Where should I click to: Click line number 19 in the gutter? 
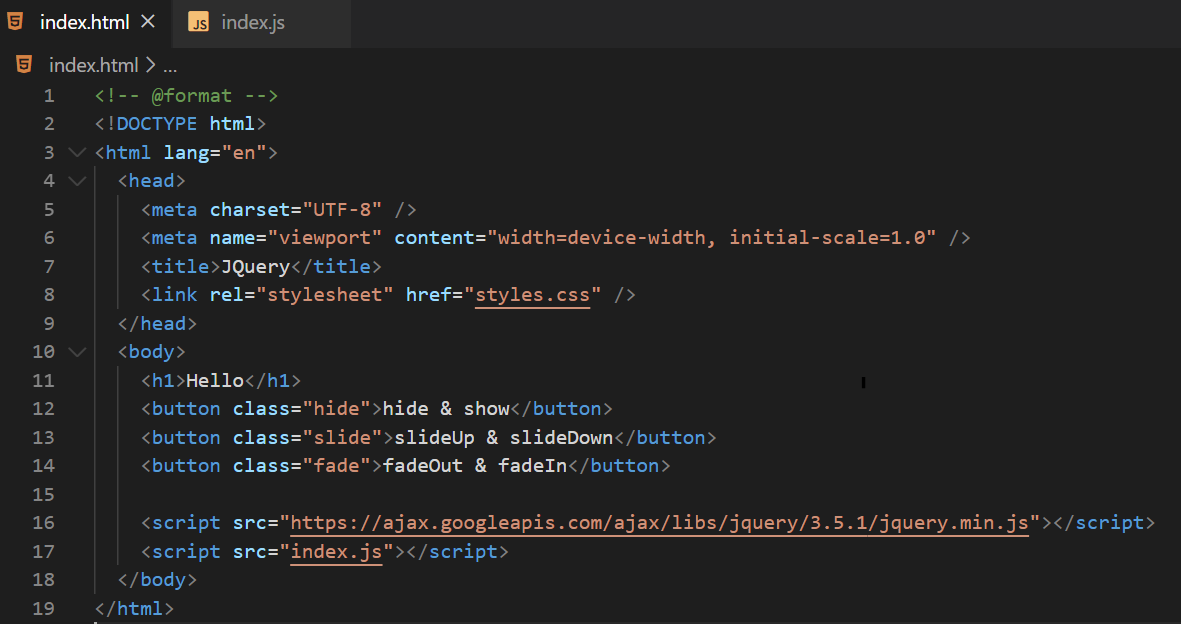tap(44, 608)
